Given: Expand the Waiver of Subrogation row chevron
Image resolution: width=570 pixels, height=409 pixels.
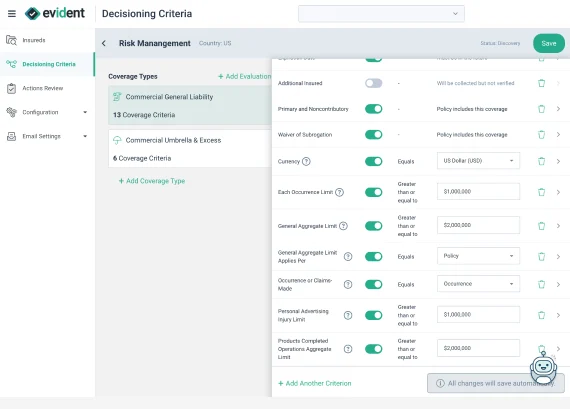Looking at the screenshot, I should pyautogui.click(x=558, y=135).
